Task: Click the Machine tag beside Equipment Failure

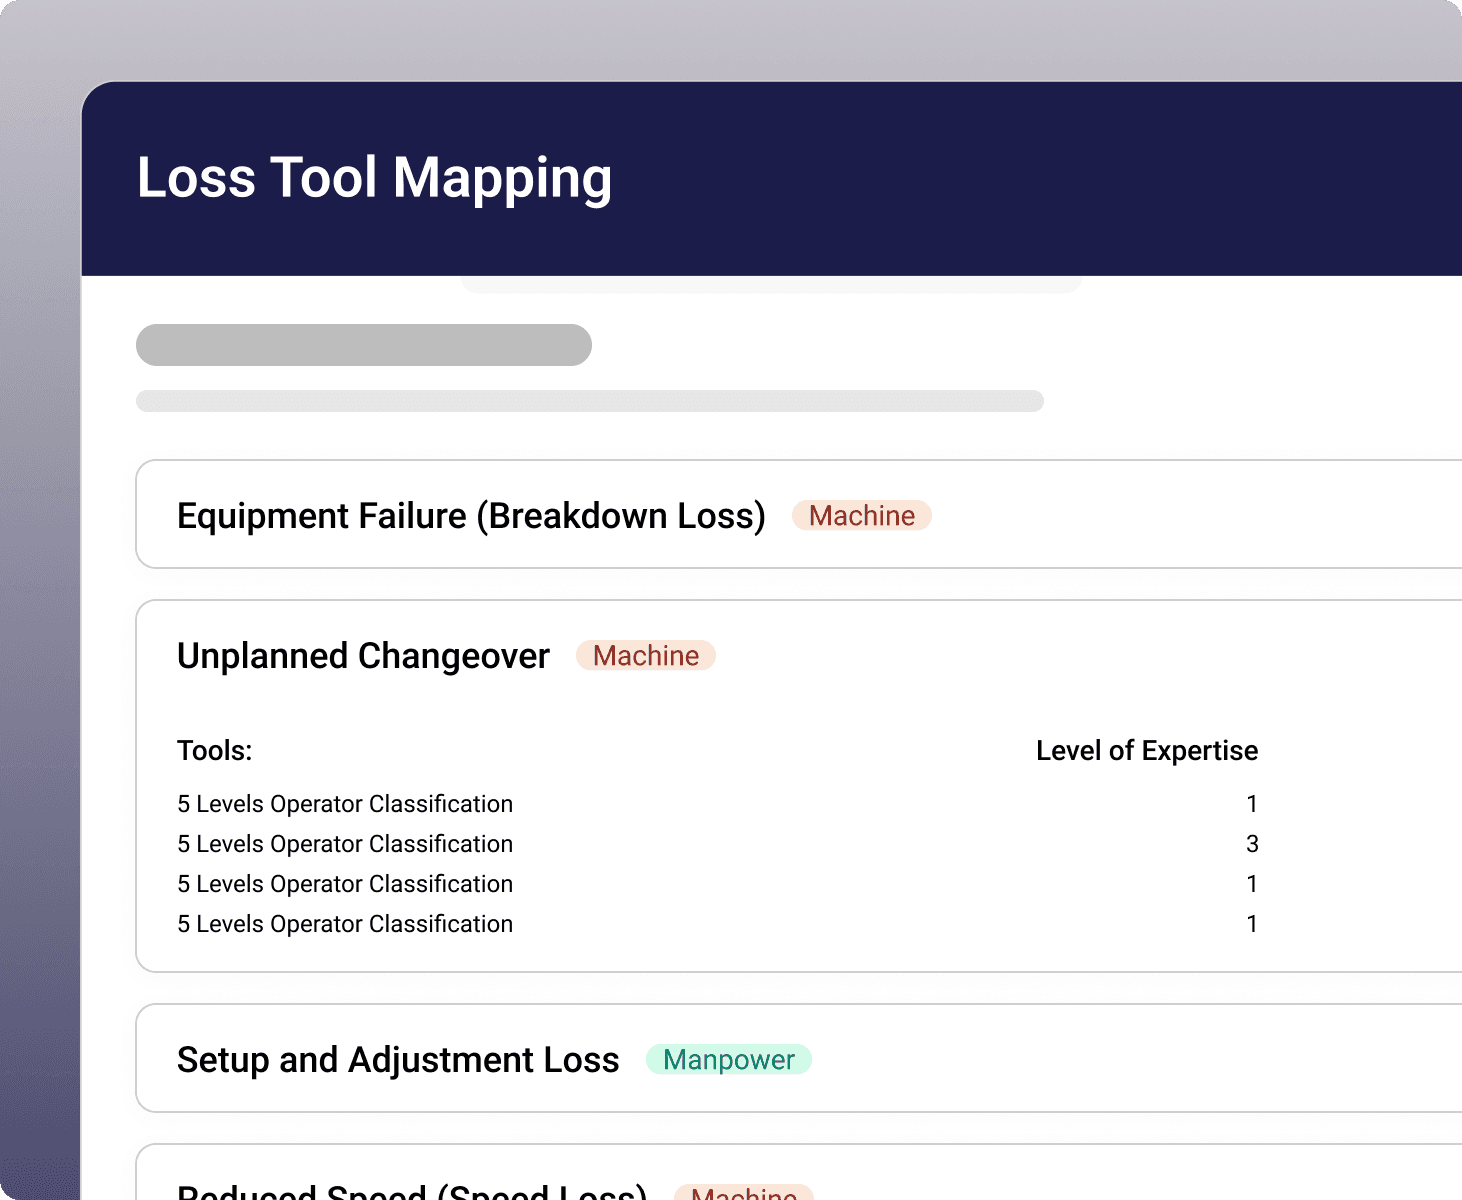Action: [861, 516]
